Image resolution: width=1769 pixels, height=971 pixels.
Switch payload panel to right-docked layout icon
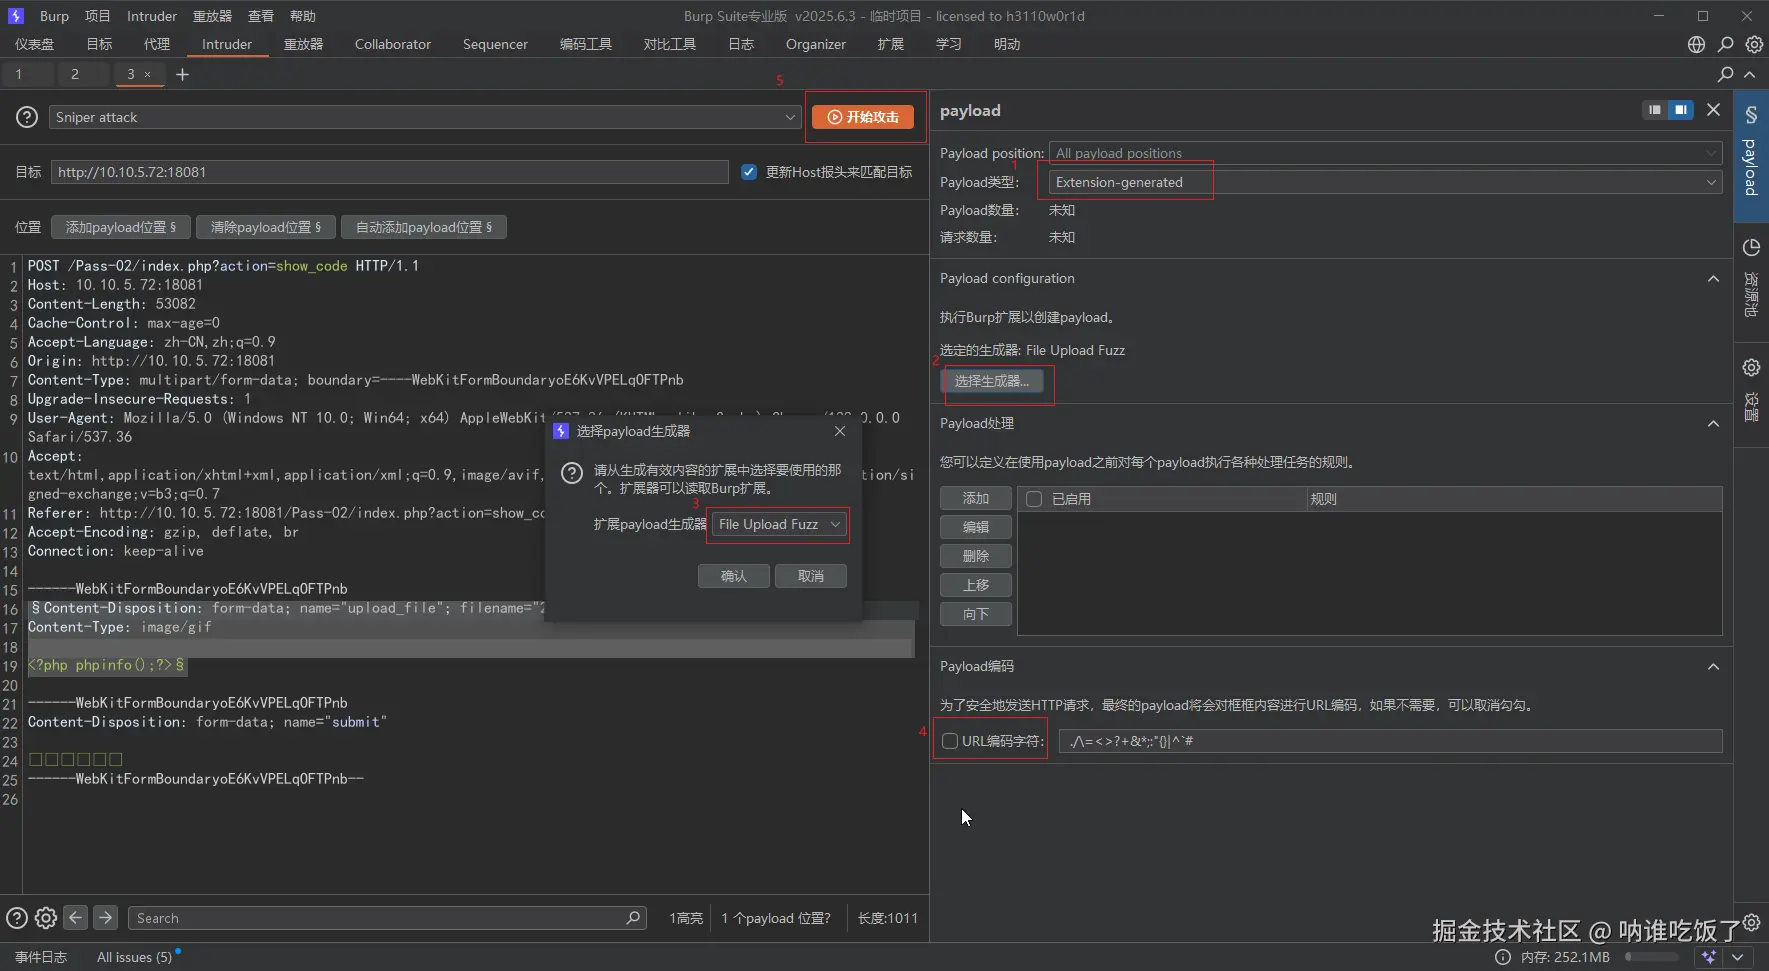click(x=1681, y=110)
